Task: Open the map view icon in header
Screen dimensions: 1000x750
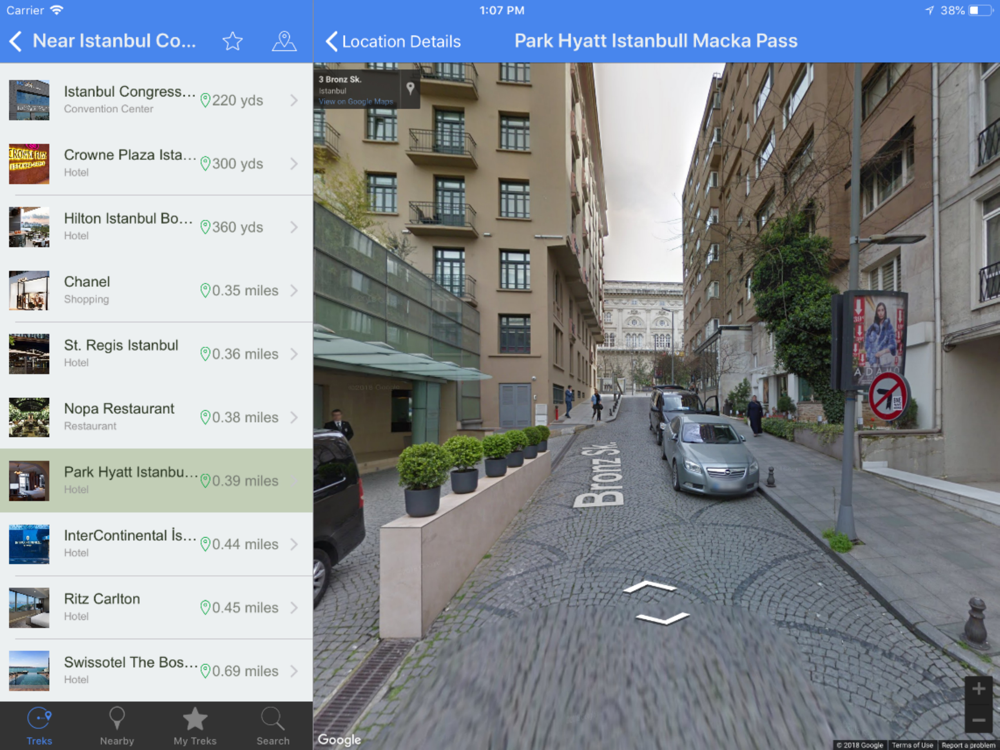Action: coord(284,41)
